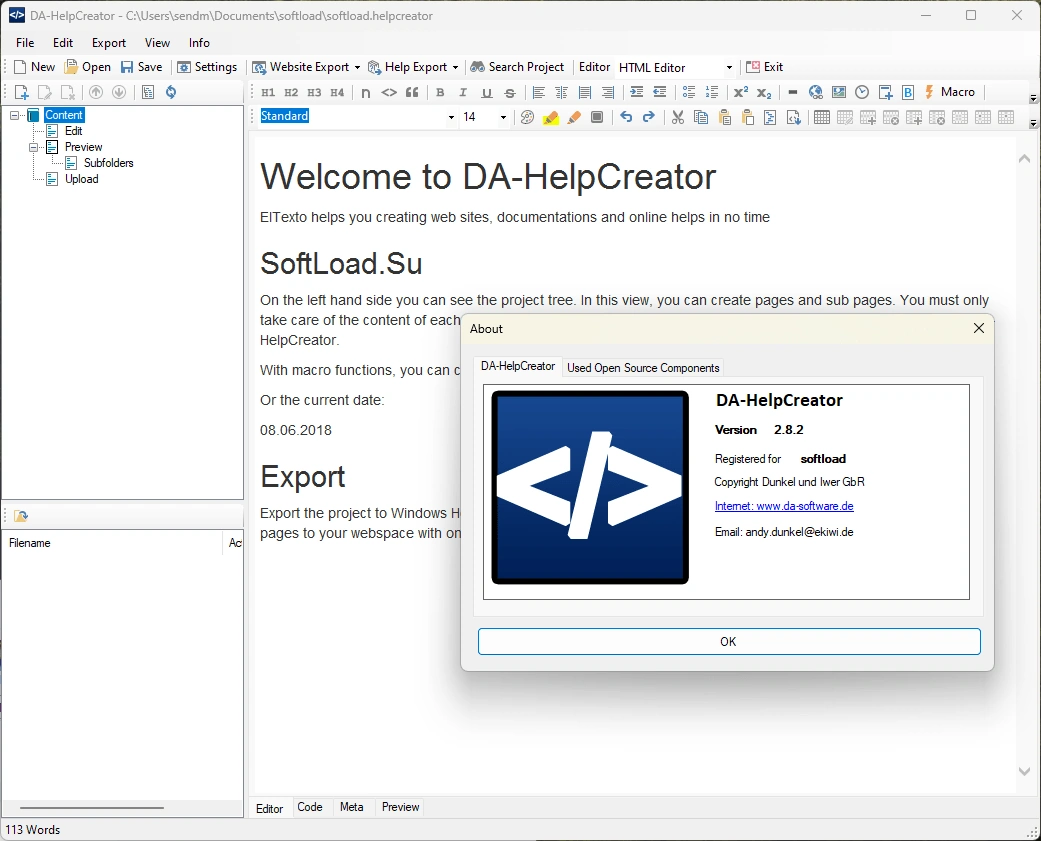This screenshot has height=841, width=1041.
Task: Toggle underline formatting
Action: pyautogui.click(x=487, y=92)
